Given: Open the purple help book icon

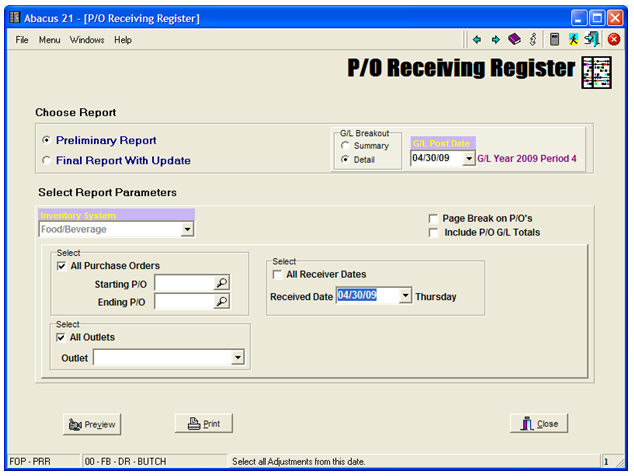Looking at the screenshot, I should click(514, 40).
